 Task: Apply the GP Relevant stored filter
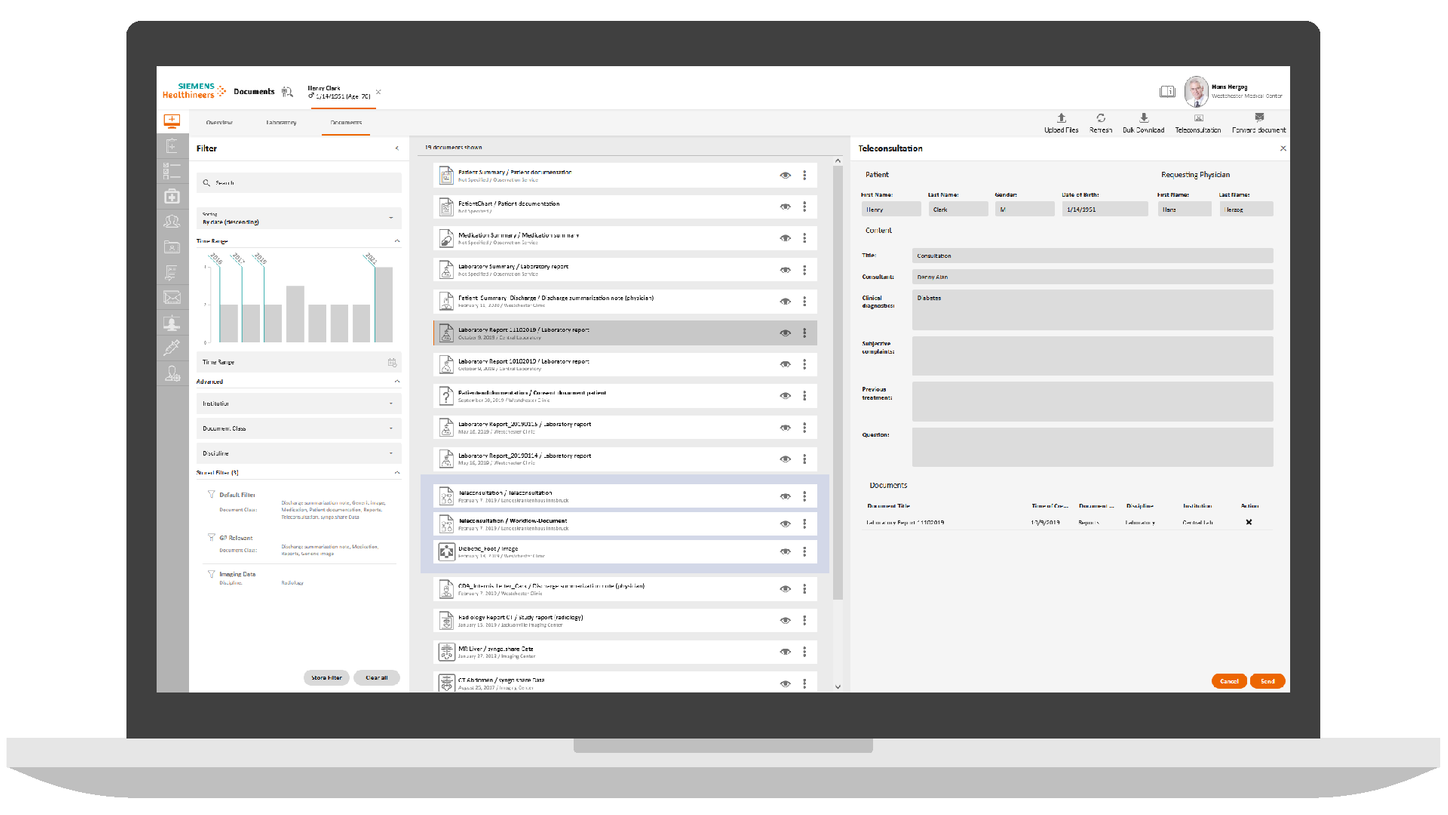pyautogui.click(x=235, y=538)
